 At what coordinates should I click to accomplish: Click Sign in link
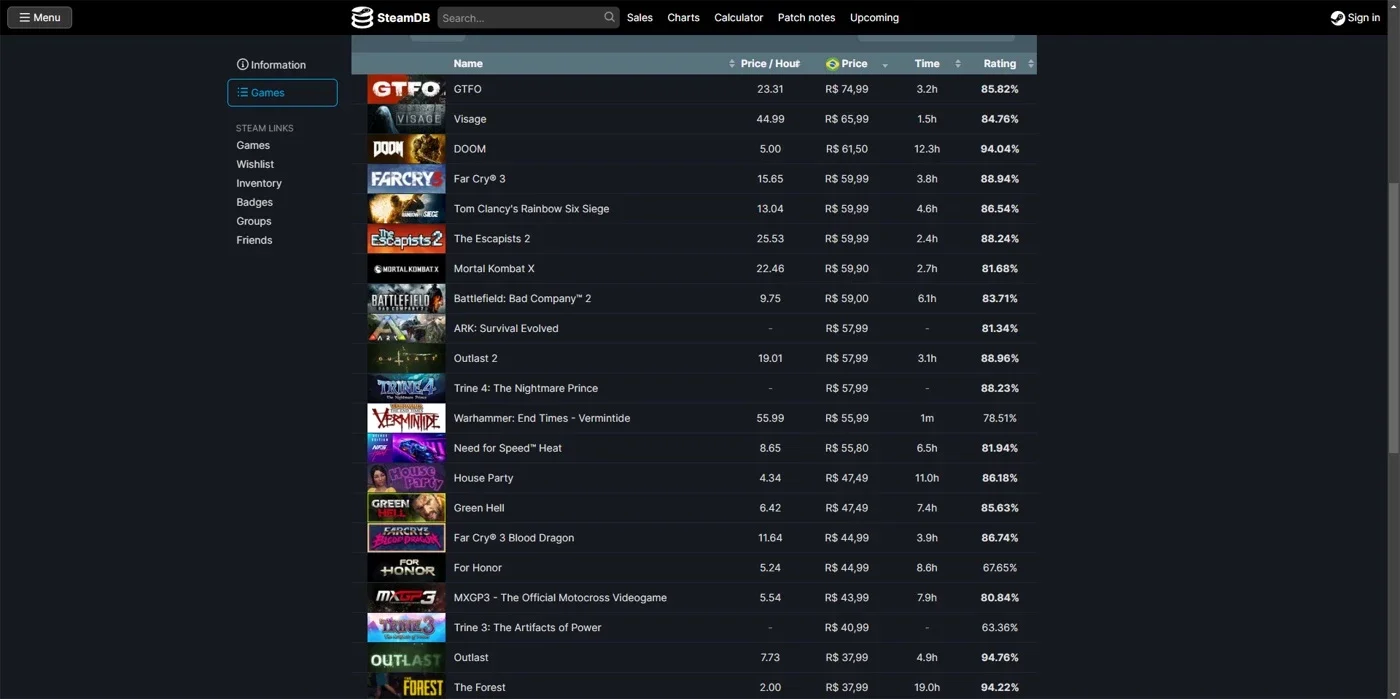(x=1355, y=17)
